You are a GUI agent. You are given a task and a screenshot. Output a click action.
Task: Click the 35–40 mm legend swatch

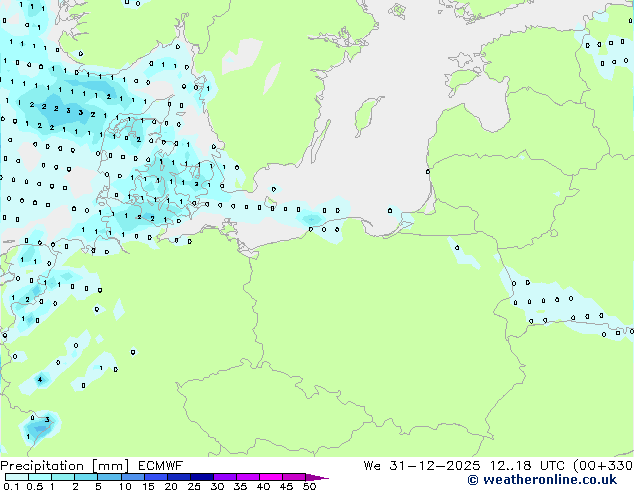pos(247,477)
